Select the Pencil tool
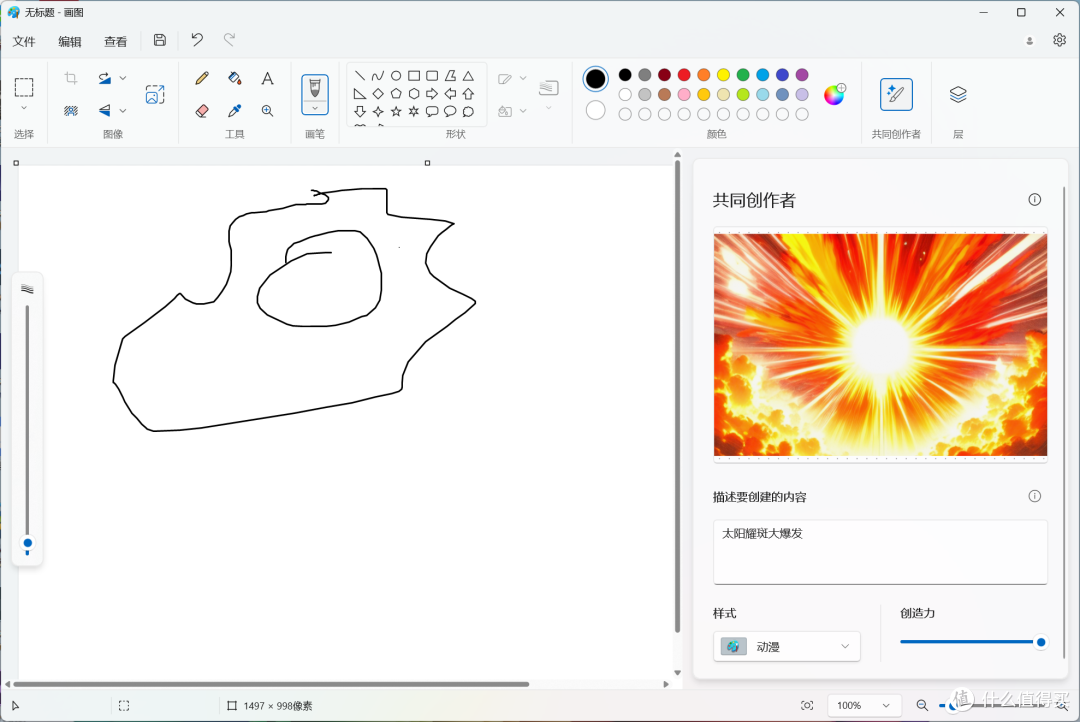Image resolution: width=1080 pixels, height=722 pixels. [x=202, y=79]
